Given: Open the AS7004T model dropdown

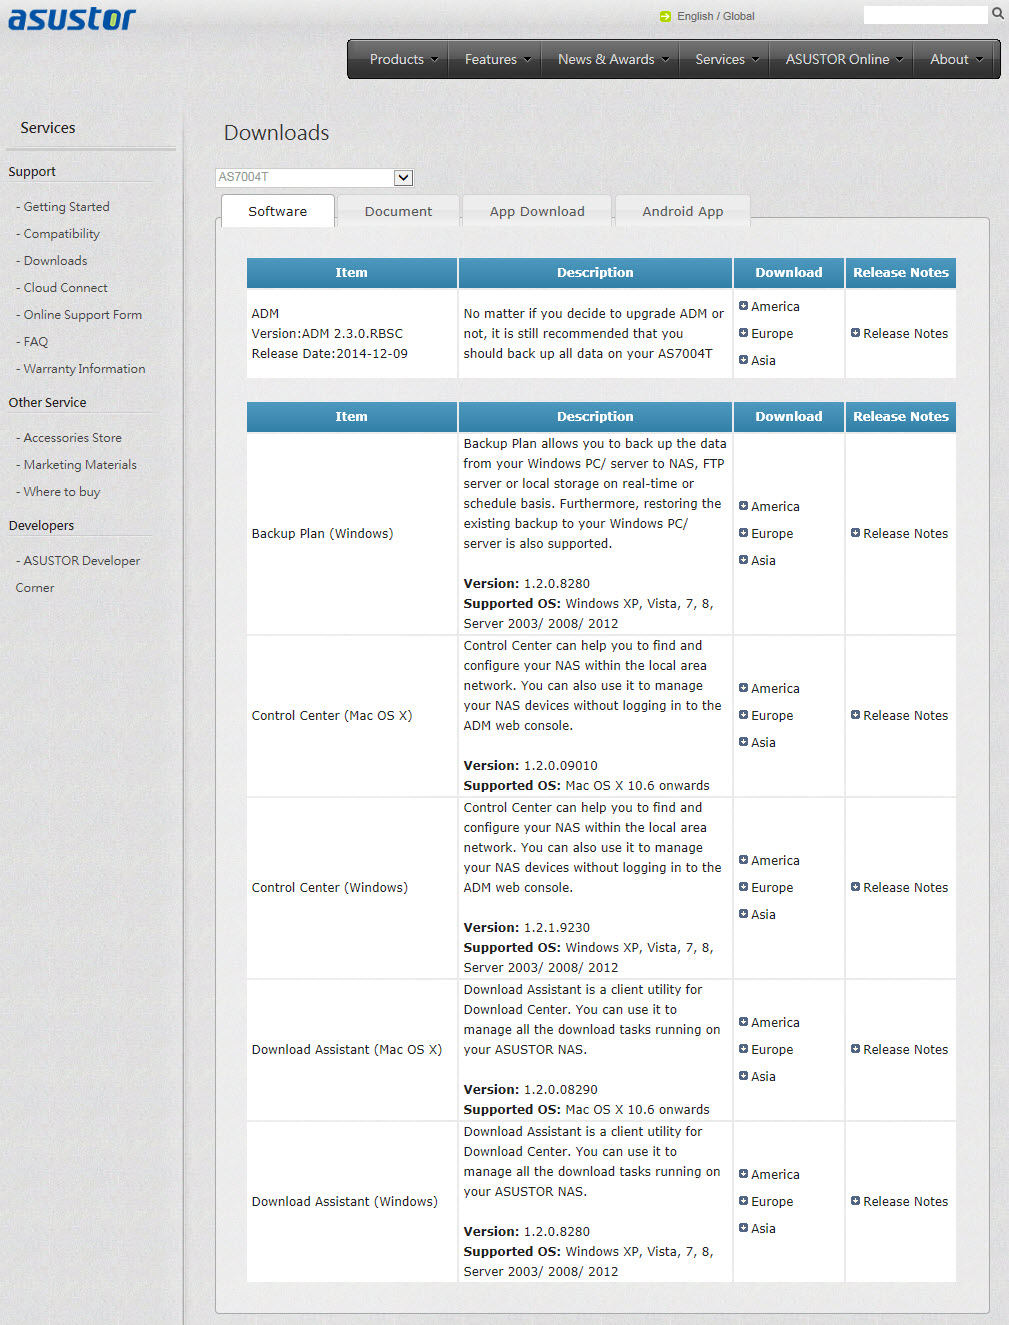Looking at the screenshot, I should click(314, 177).
